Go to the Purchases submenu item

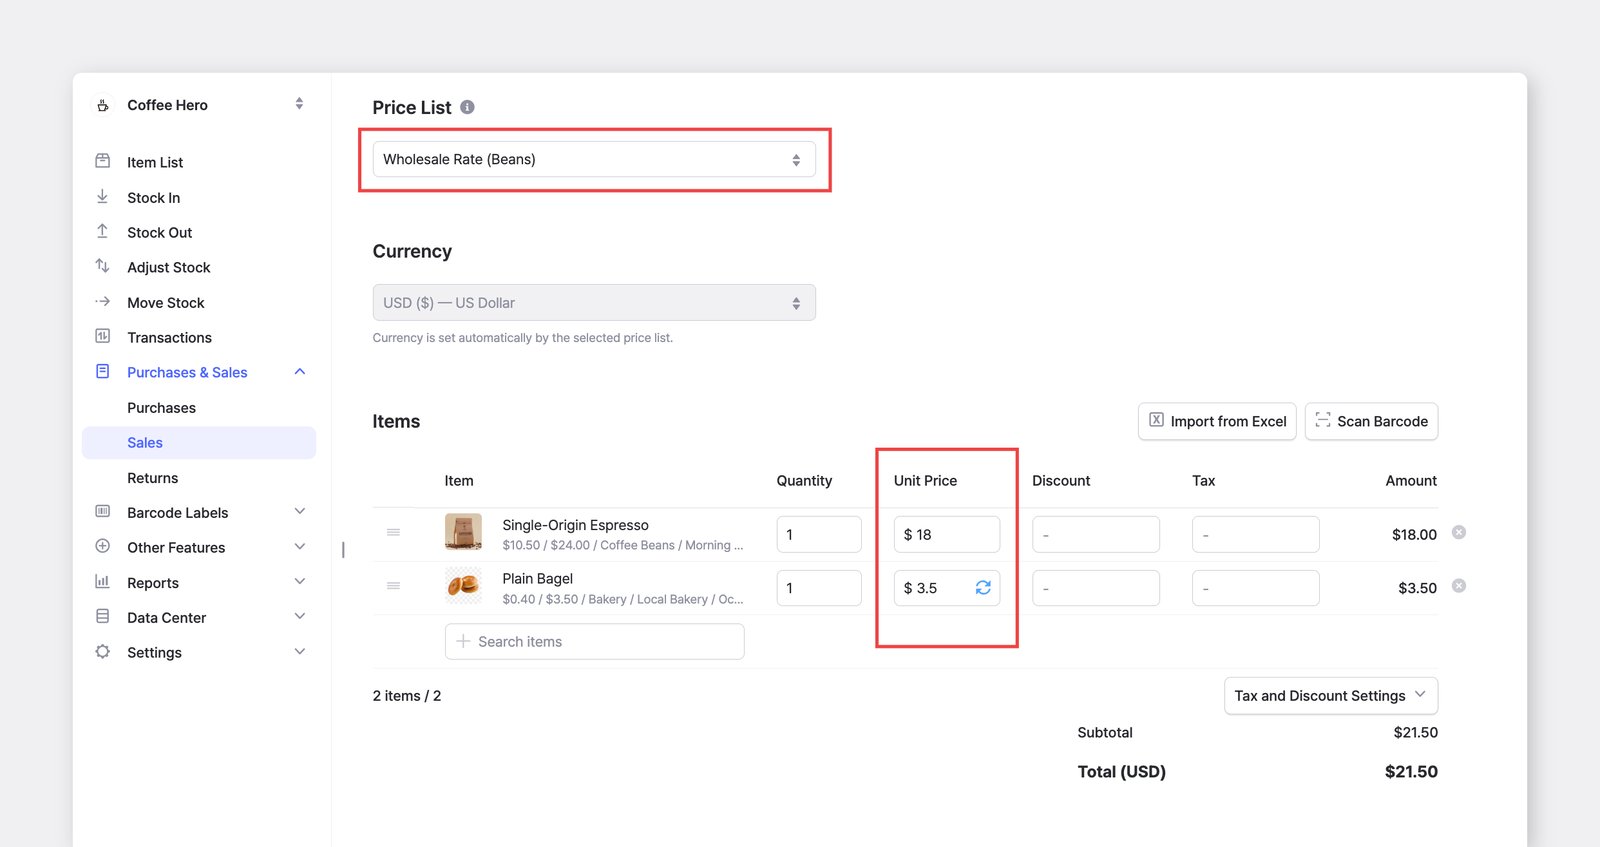coord(161,408)
